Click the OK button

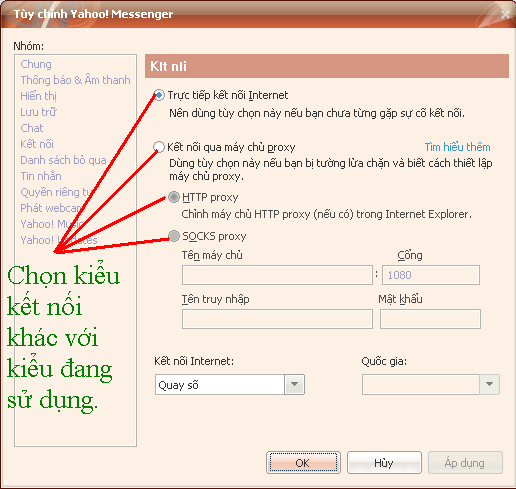[303, 463]
